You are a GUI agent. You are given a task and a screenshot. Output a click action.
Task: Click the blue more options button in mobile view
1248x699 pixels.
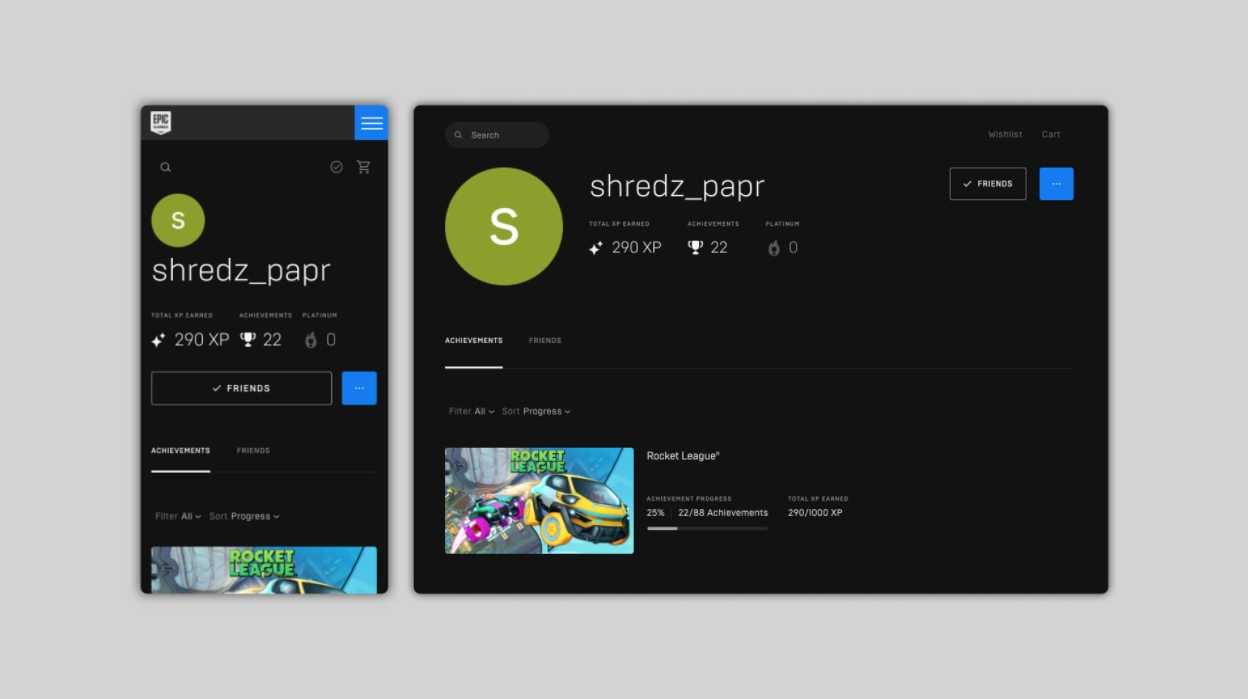pos(359,388)
